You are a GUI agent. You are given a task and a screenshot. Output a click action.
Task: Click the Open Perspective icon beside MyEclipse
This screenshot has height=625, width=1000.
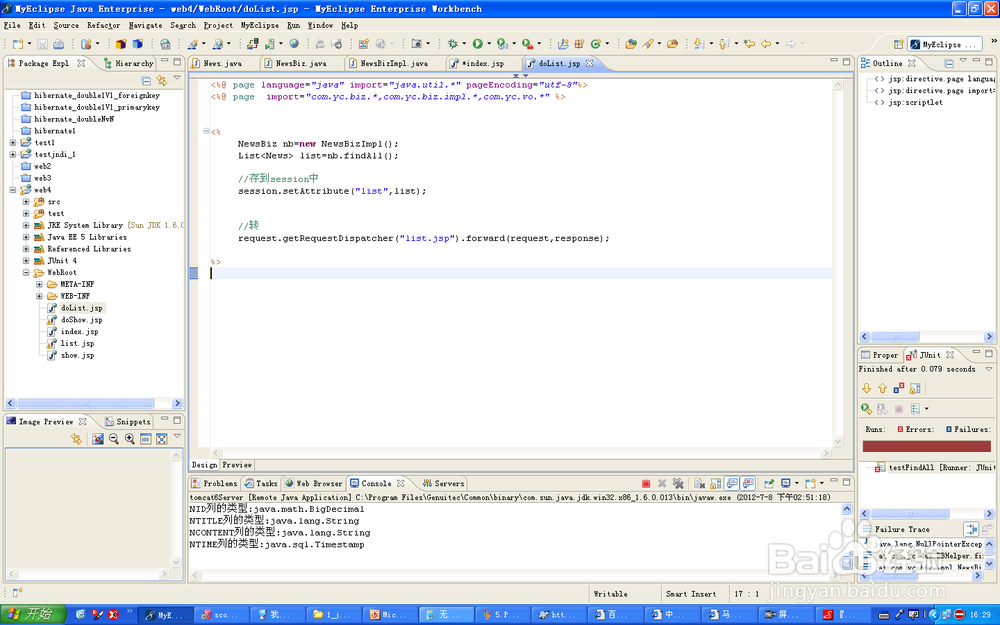(x=899, y=44)
